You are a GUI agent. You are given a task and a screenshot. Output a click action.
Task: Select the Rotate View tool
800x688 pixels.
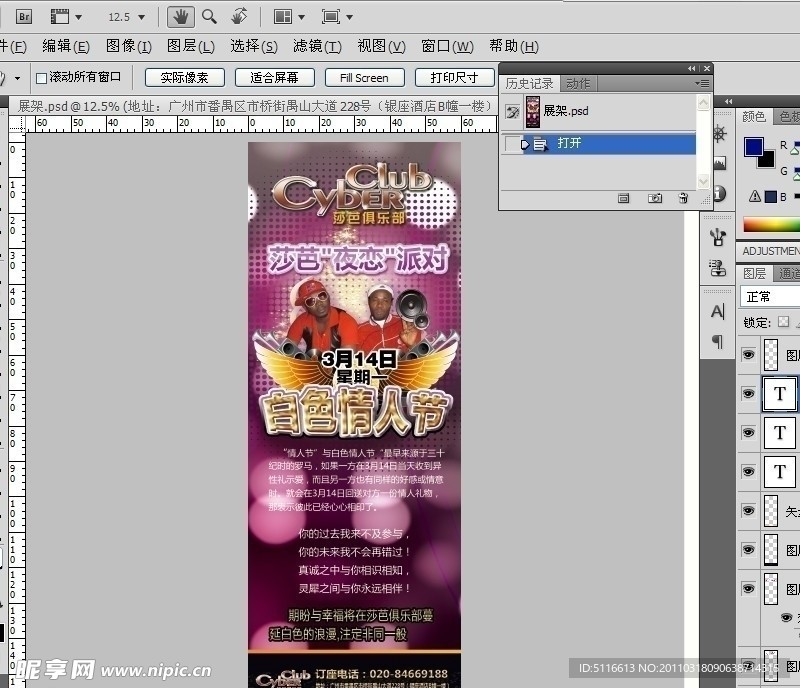(x=239, y=17)
